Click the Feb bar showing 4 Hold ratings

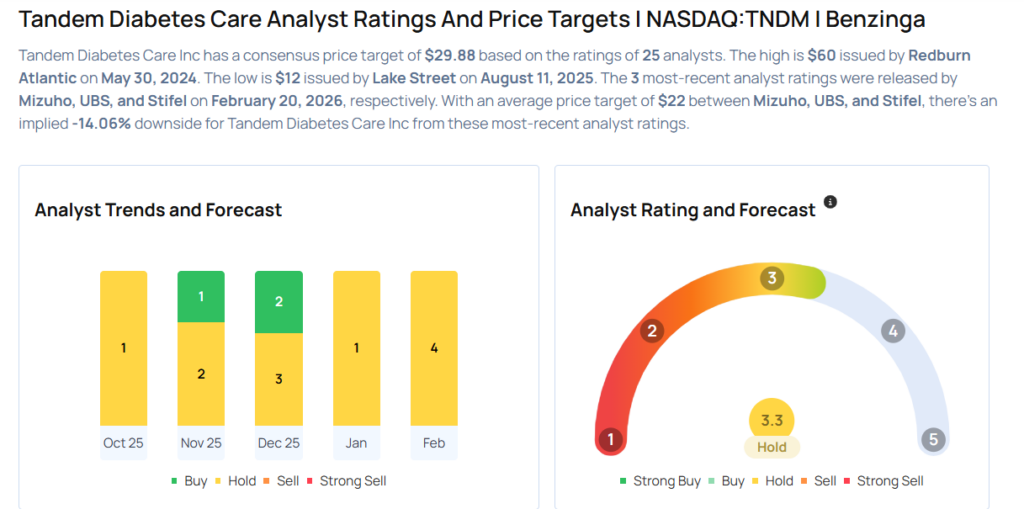coord(434,348)
